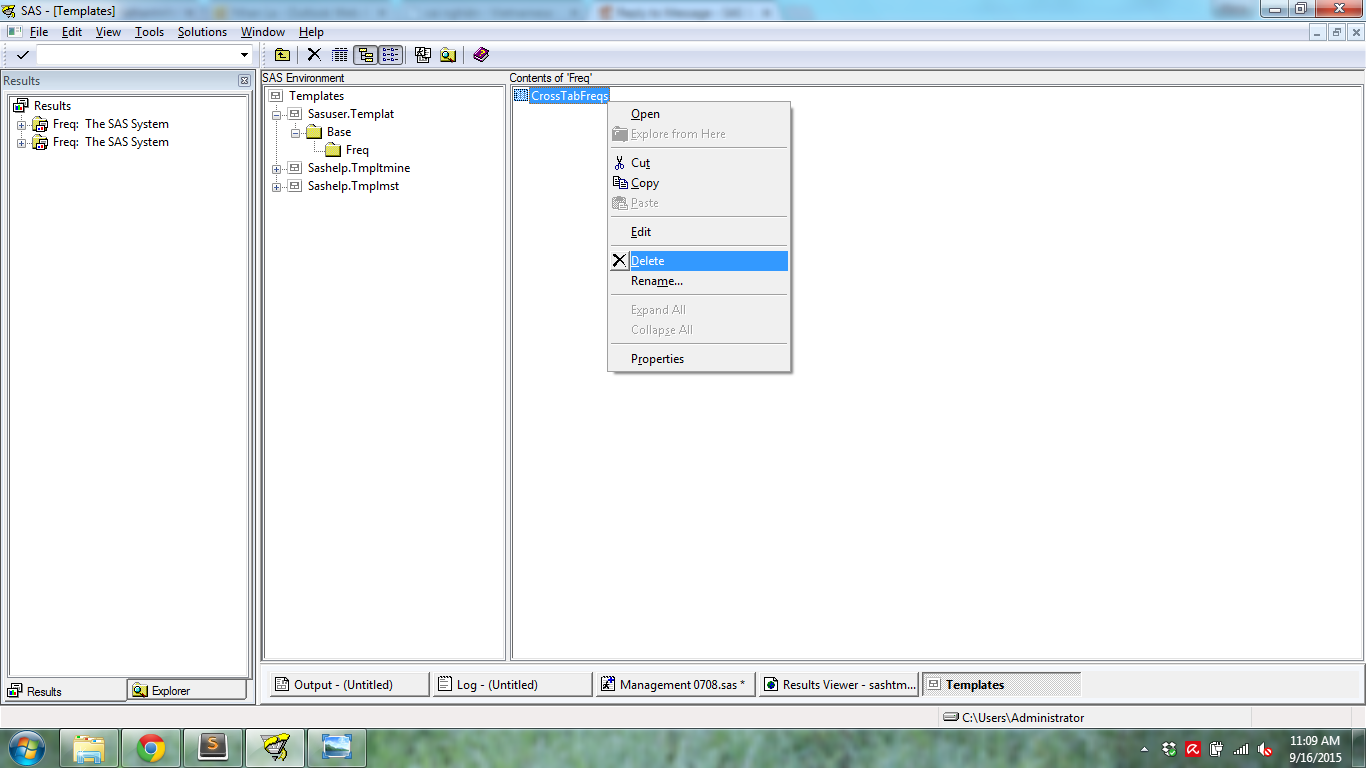Image resolution: width=1366 pixels, height=768 pixels.
Task: Toggle large icons view mode
Action: (390, 55)
